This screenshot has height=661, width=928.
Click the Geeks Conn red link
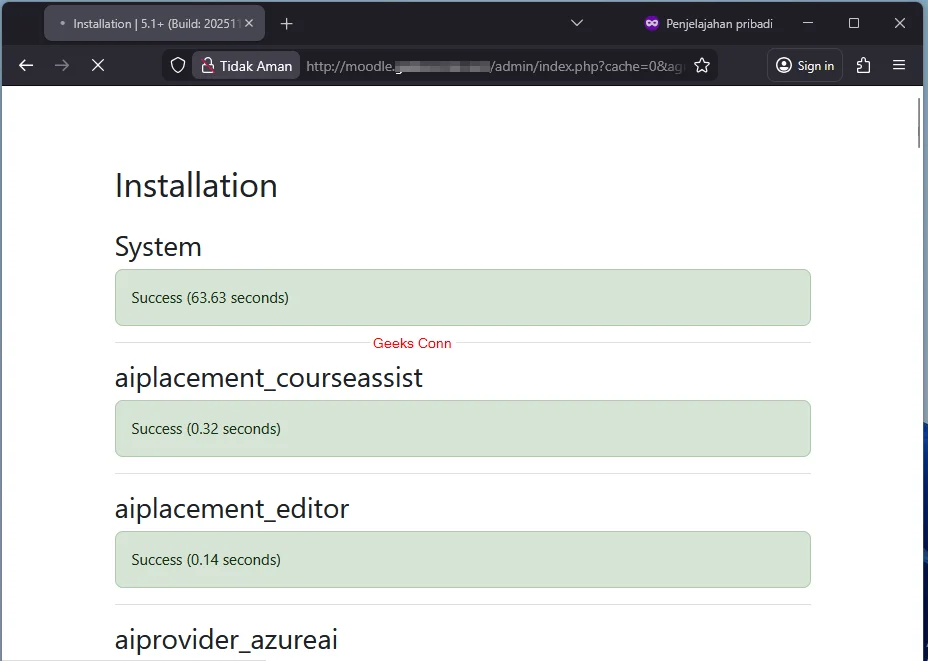(x=412, y=343)
